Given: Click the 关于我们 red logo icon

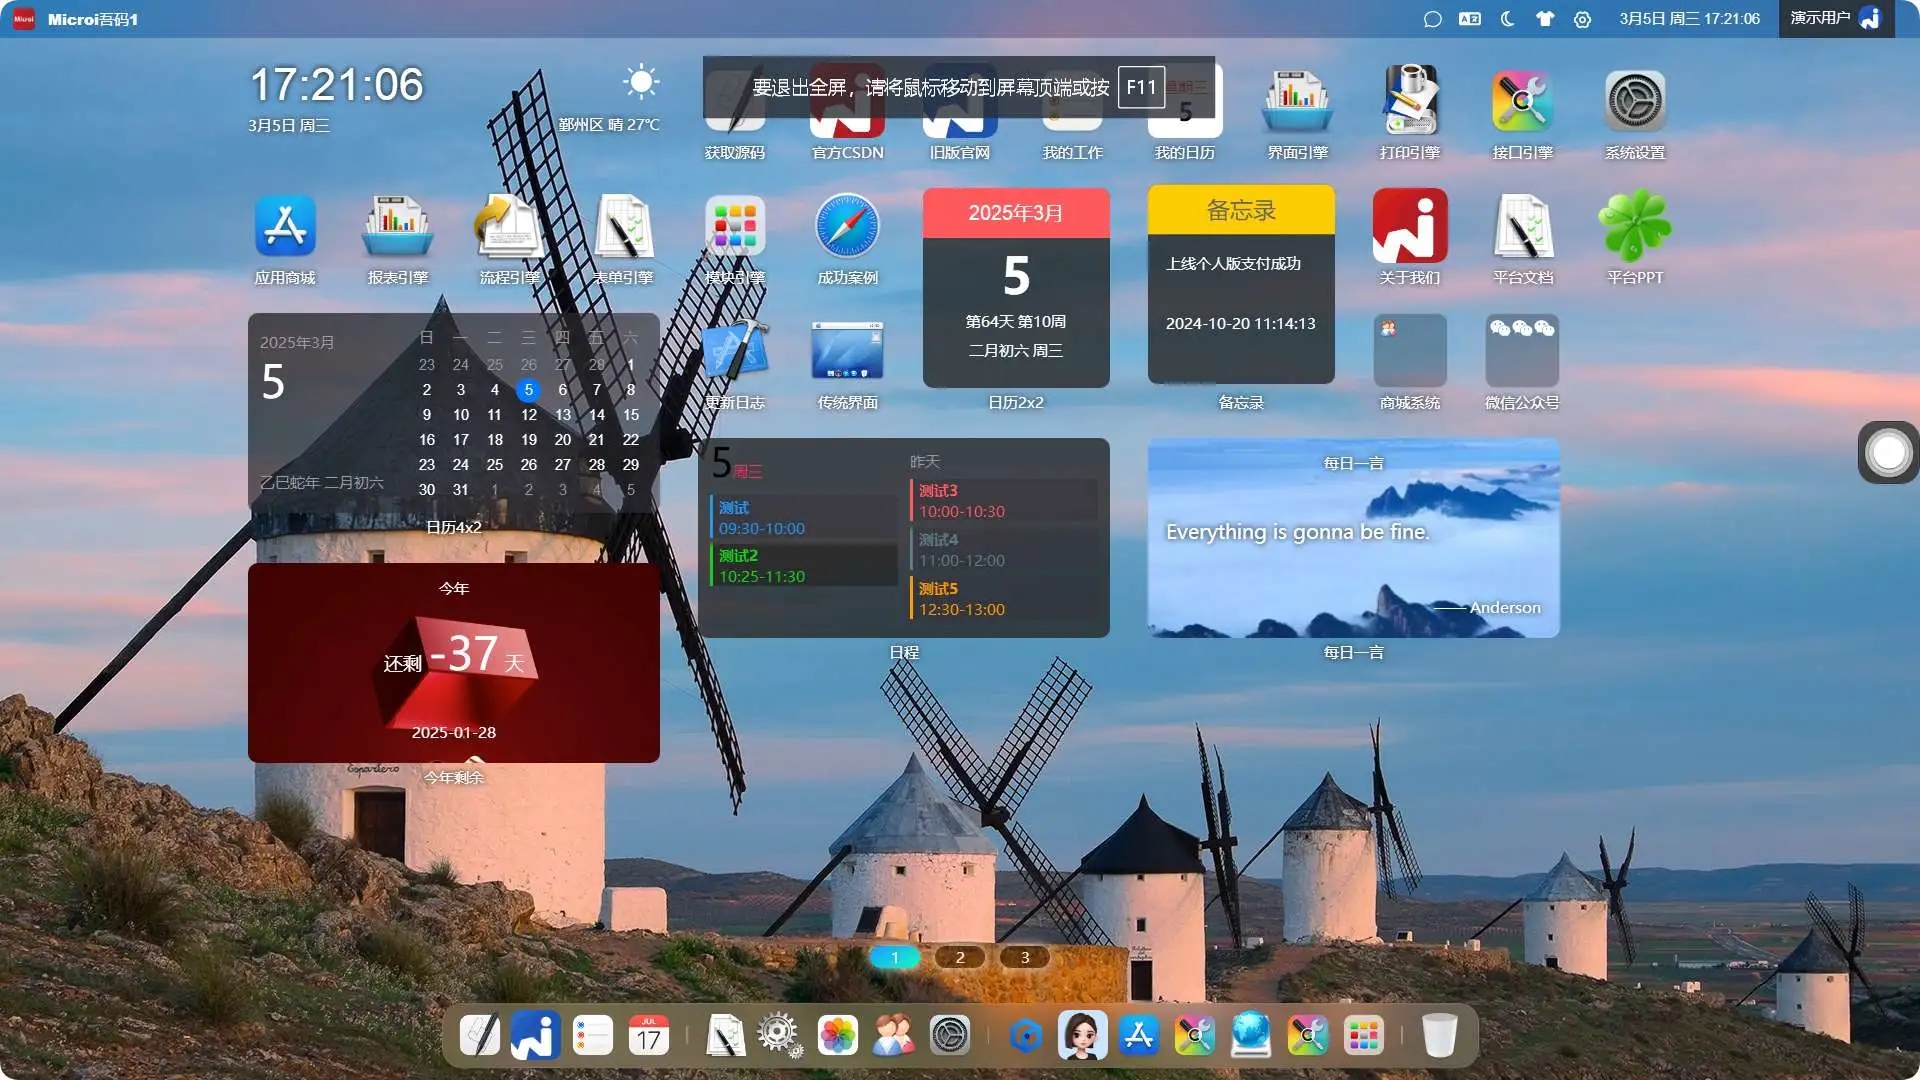Looking at the screenshot, I should pos(1410,226).
